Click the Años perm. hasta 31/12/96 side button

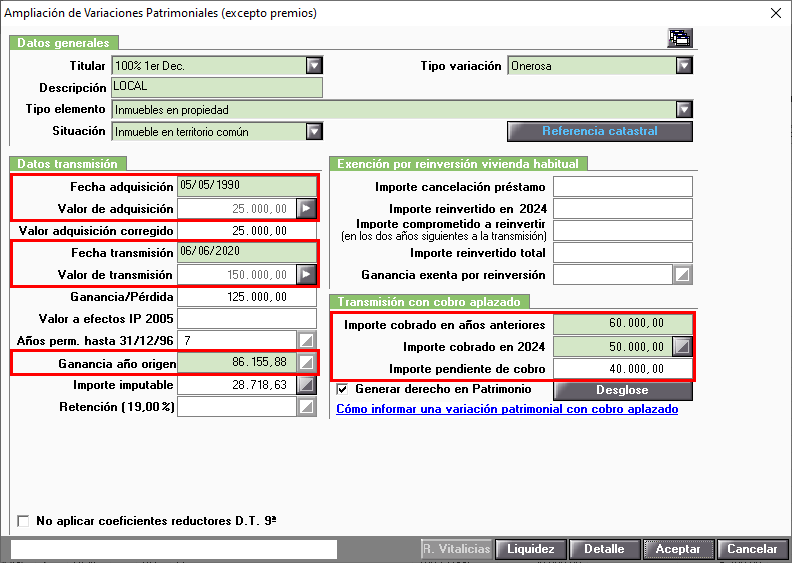(307, 340)
